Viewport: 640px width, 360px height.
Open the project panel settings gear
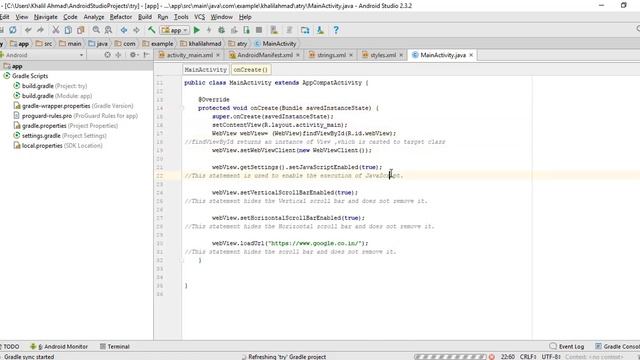[133, 55]
